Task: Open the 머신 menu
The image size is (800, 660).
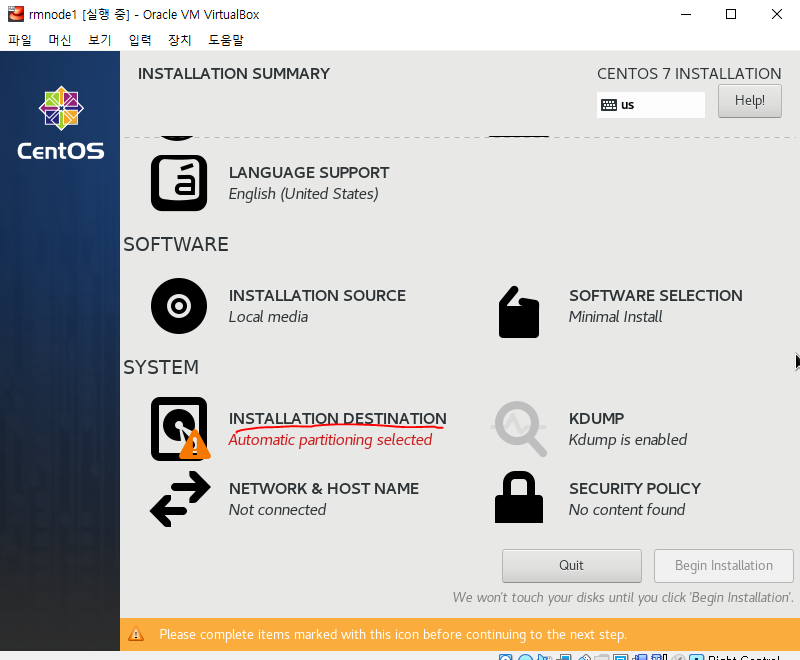Action: pyautogui.click(x=60, y=40)
